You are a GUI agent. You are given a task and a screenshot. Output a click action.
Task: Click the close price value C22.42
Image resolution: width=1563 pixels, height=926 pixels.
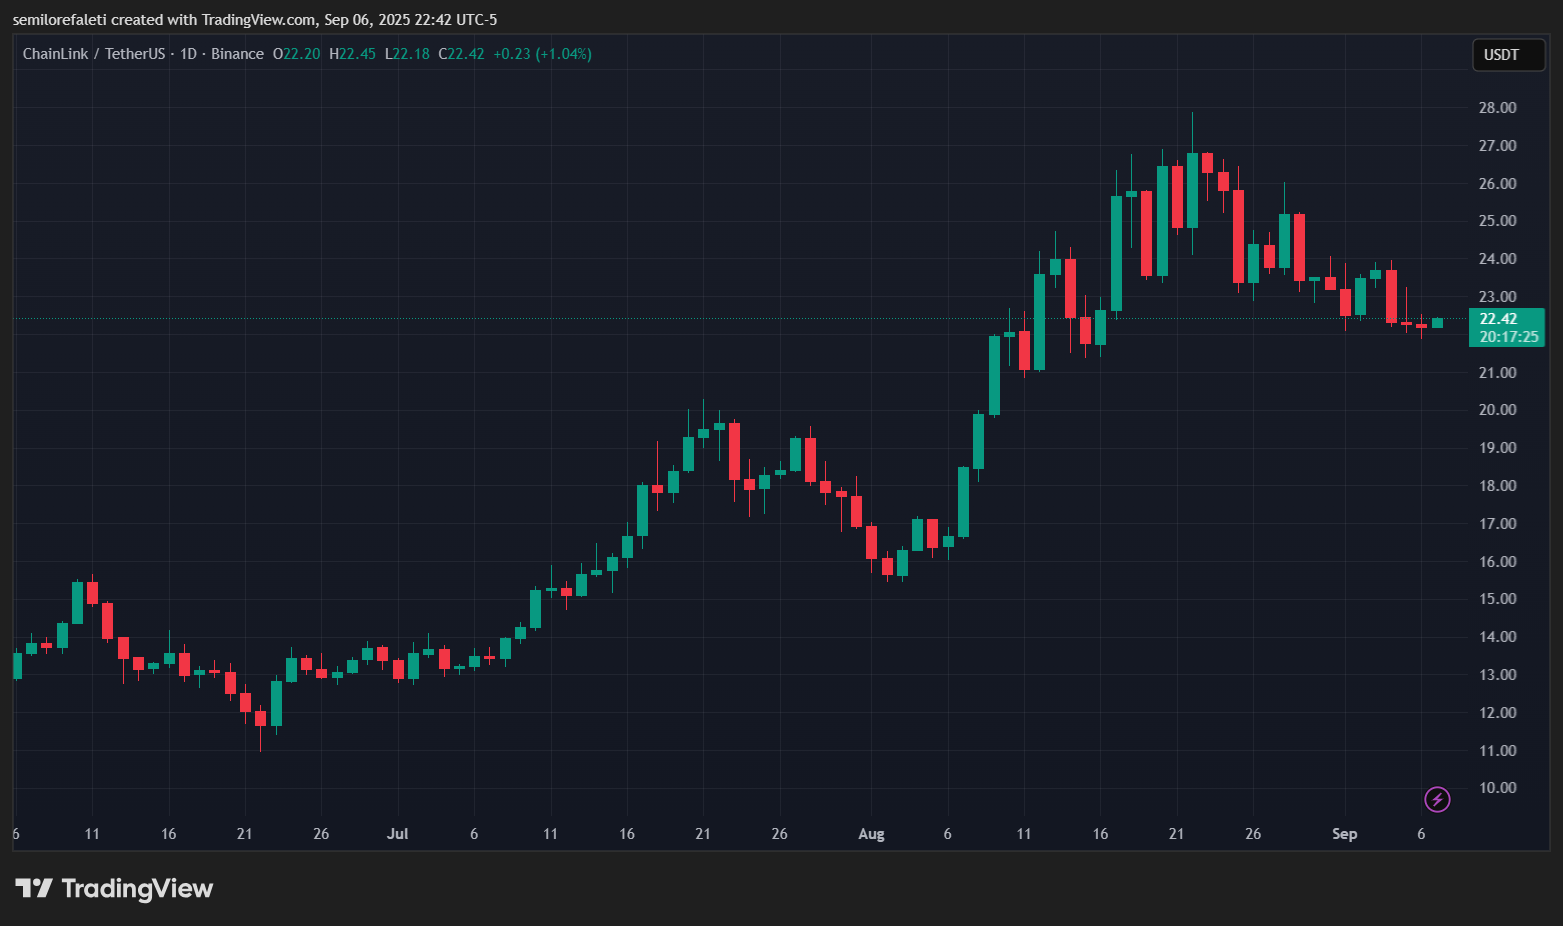pos(461,54)
